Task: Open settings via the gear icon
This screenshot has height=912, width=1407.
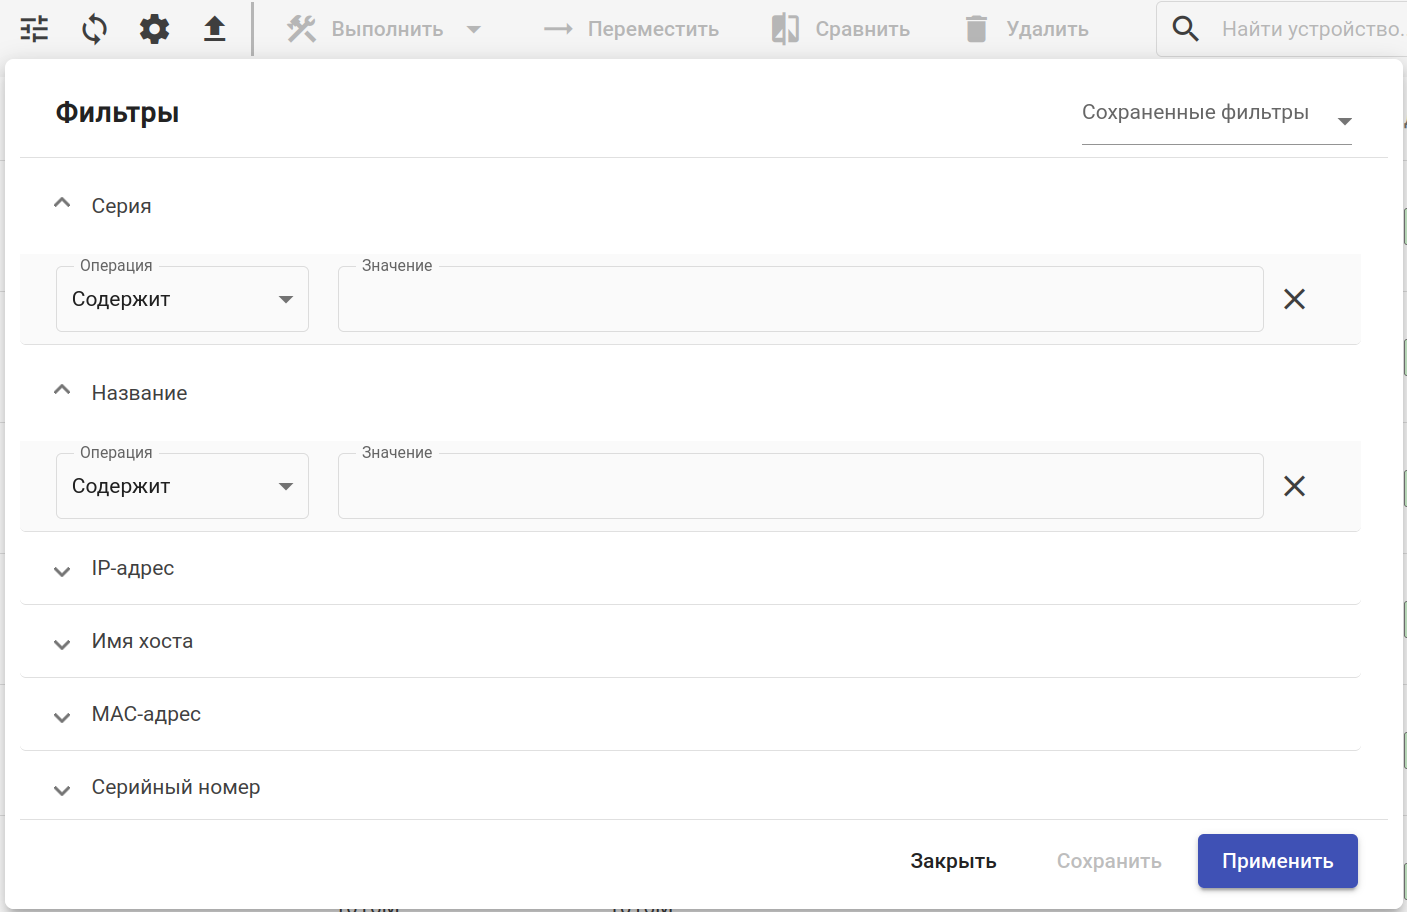Action: coord(154,29)
